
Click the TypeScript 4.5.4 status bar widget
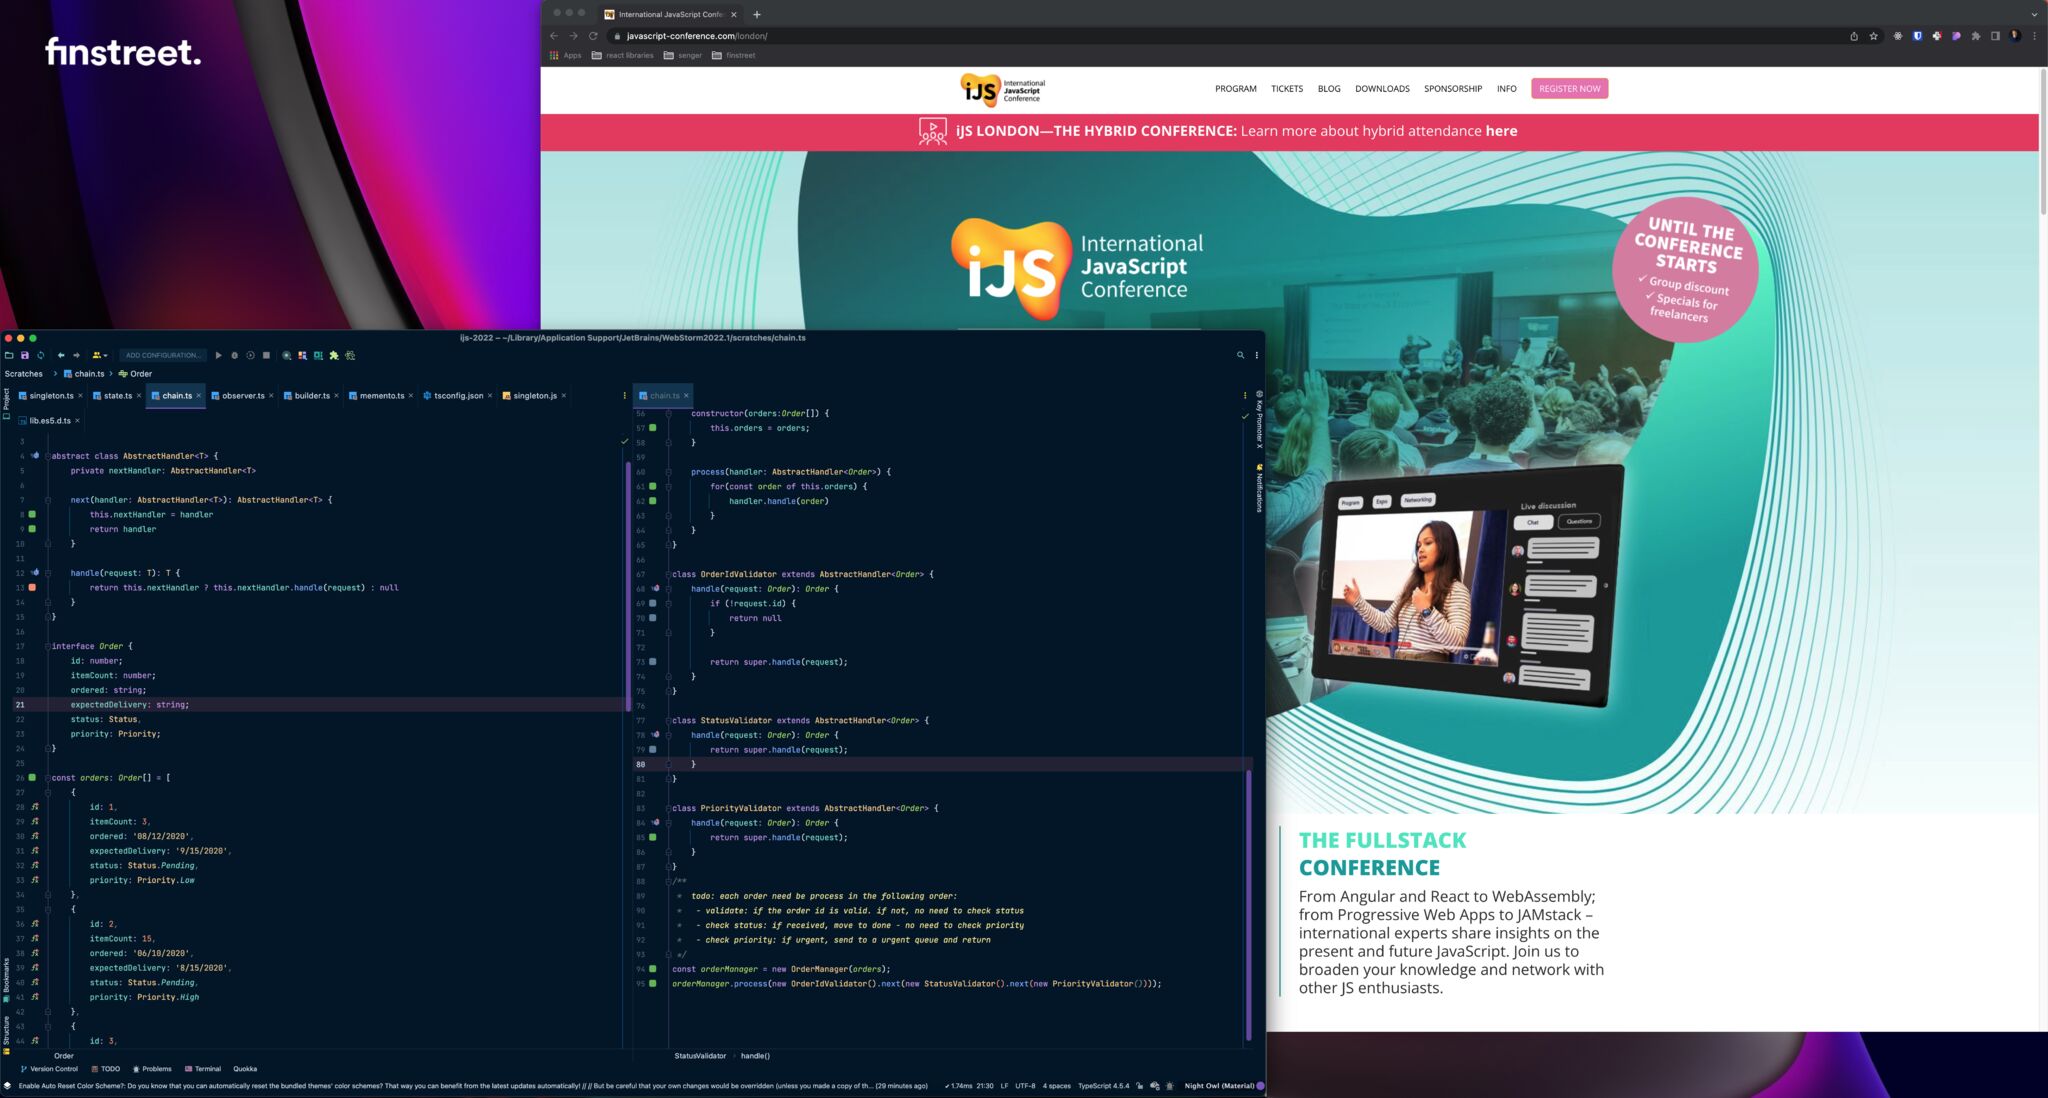[x=1103, y=1086]
